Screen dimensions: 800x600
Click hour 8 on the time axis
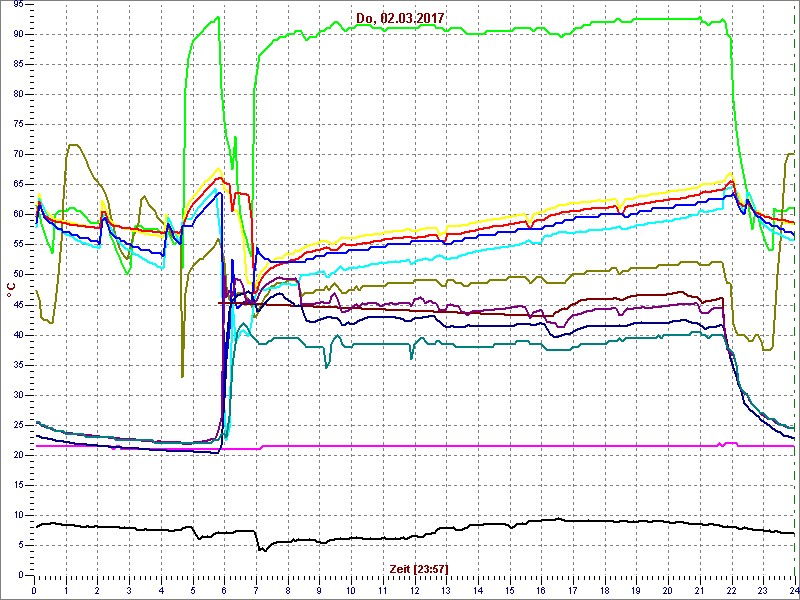(x=288, y=591)
